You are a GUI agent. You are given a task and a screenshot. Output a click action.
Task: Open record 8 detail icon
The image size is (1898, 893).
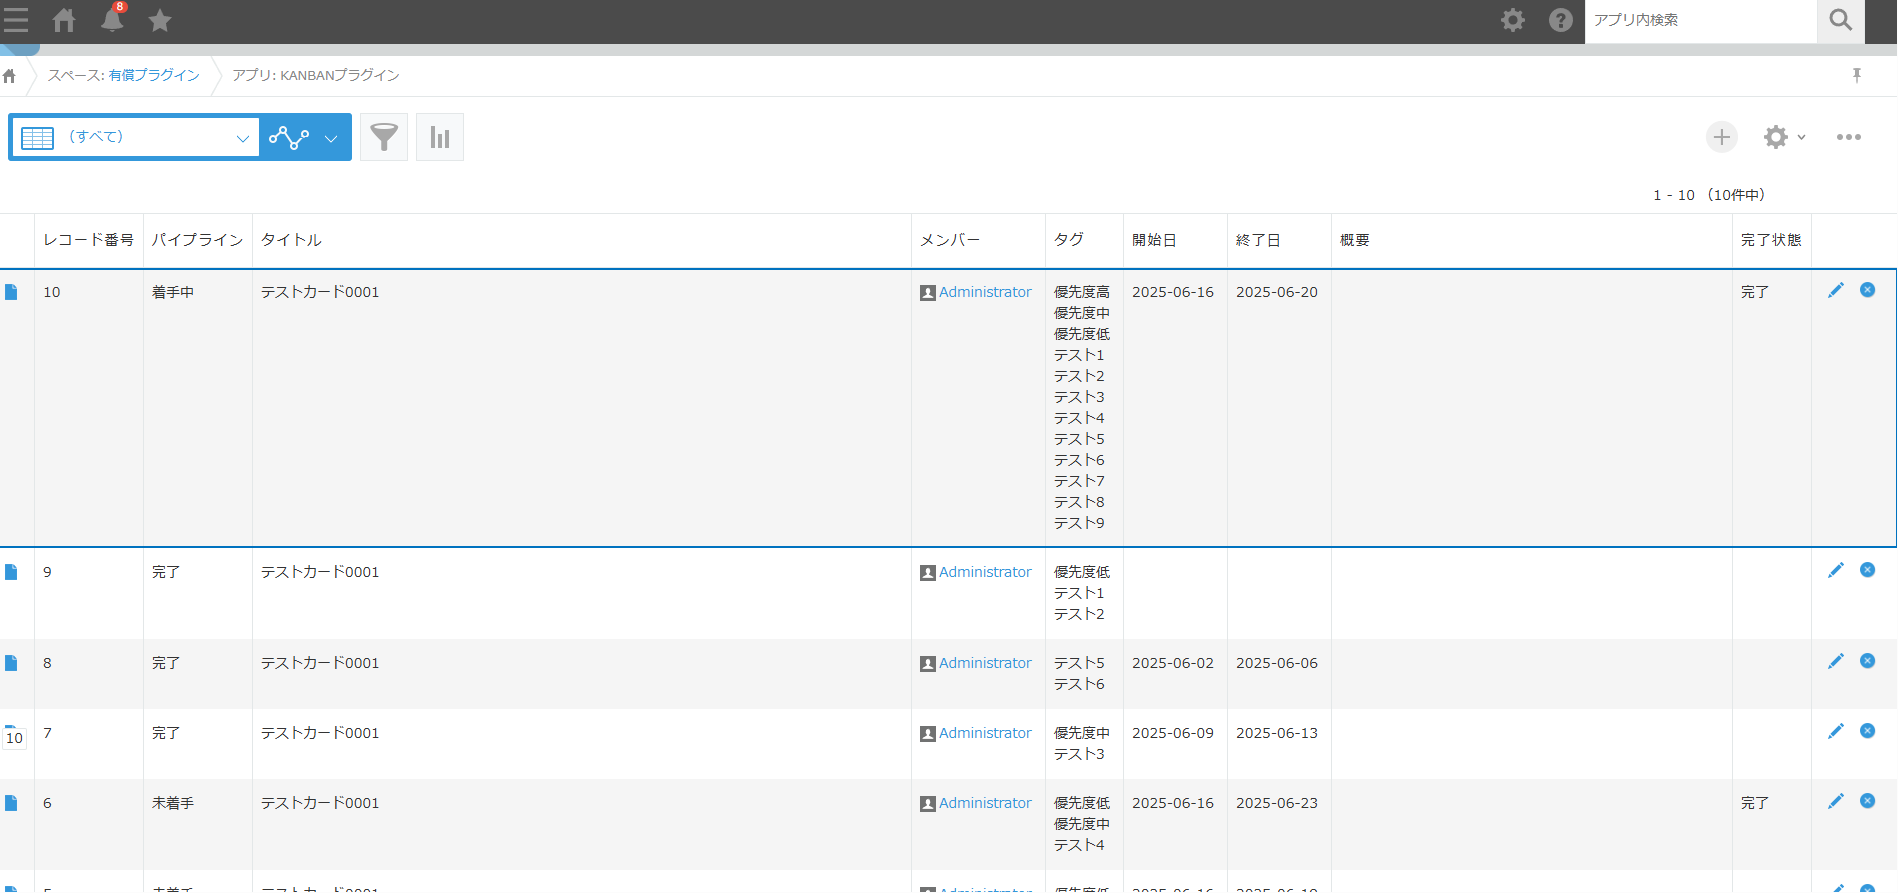point(11,663)
